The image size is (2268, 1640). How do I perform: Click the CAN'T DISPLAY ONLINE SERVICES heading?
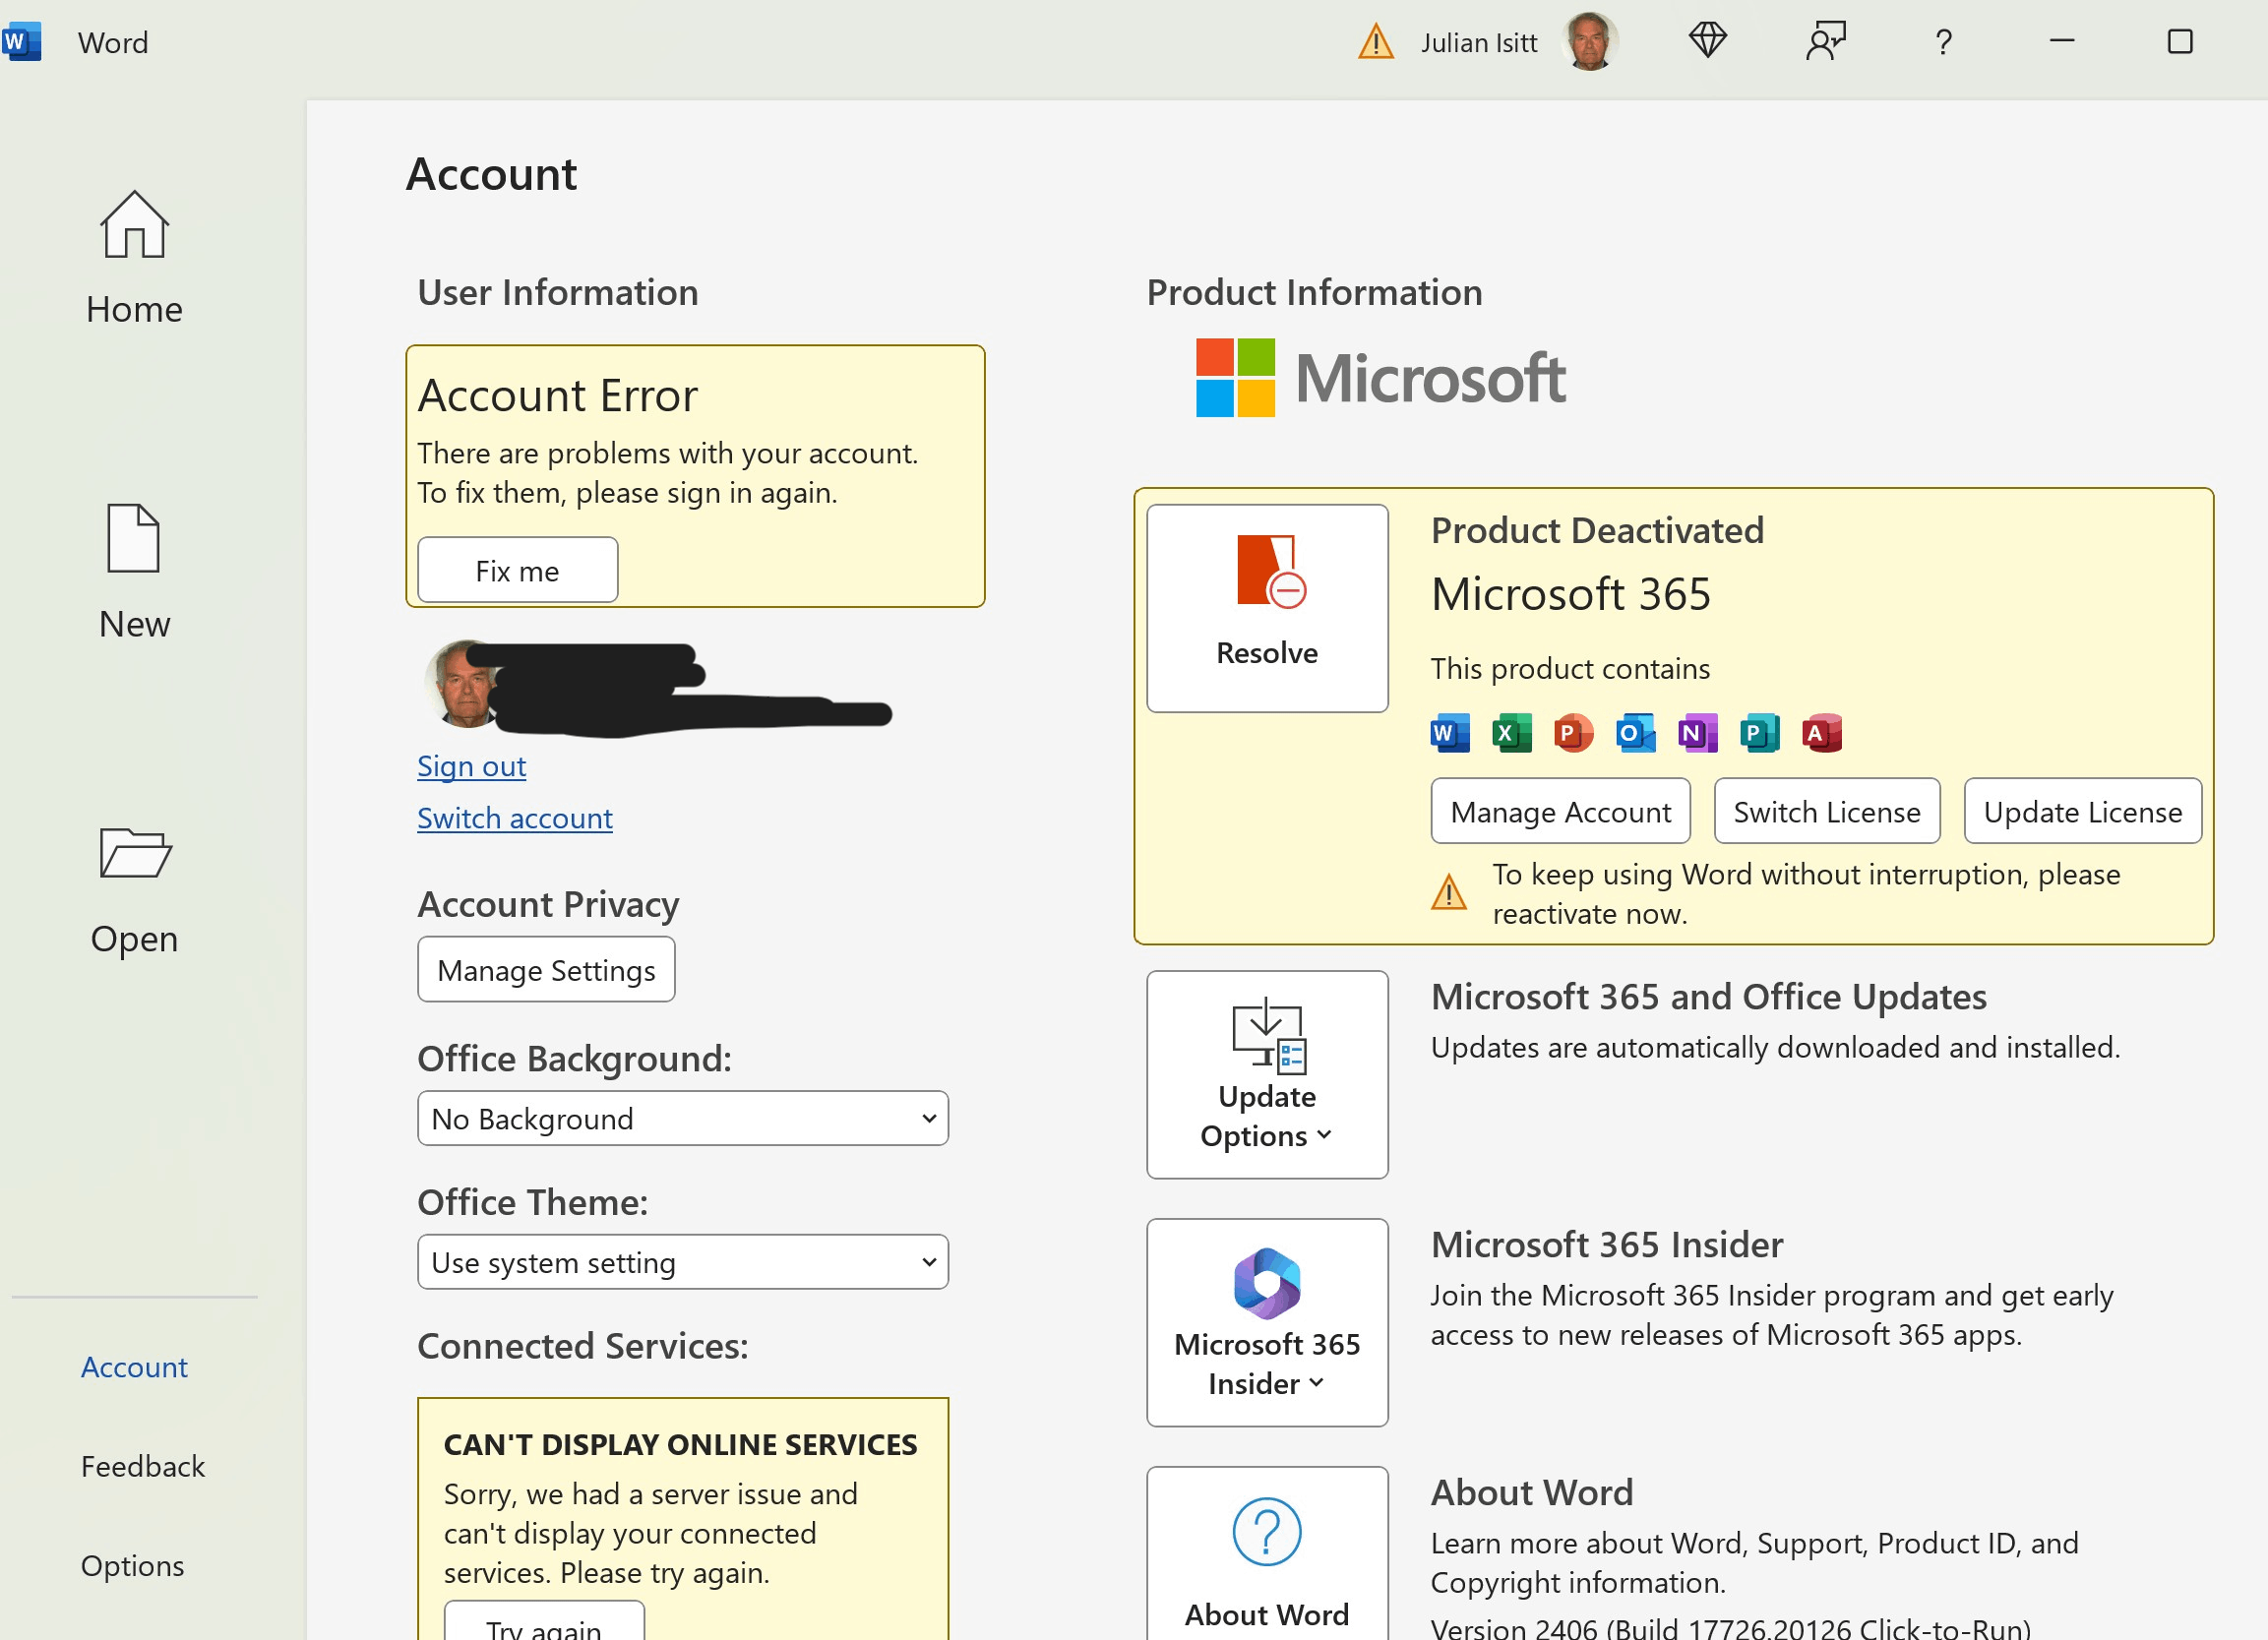(x=680, y=1444)
